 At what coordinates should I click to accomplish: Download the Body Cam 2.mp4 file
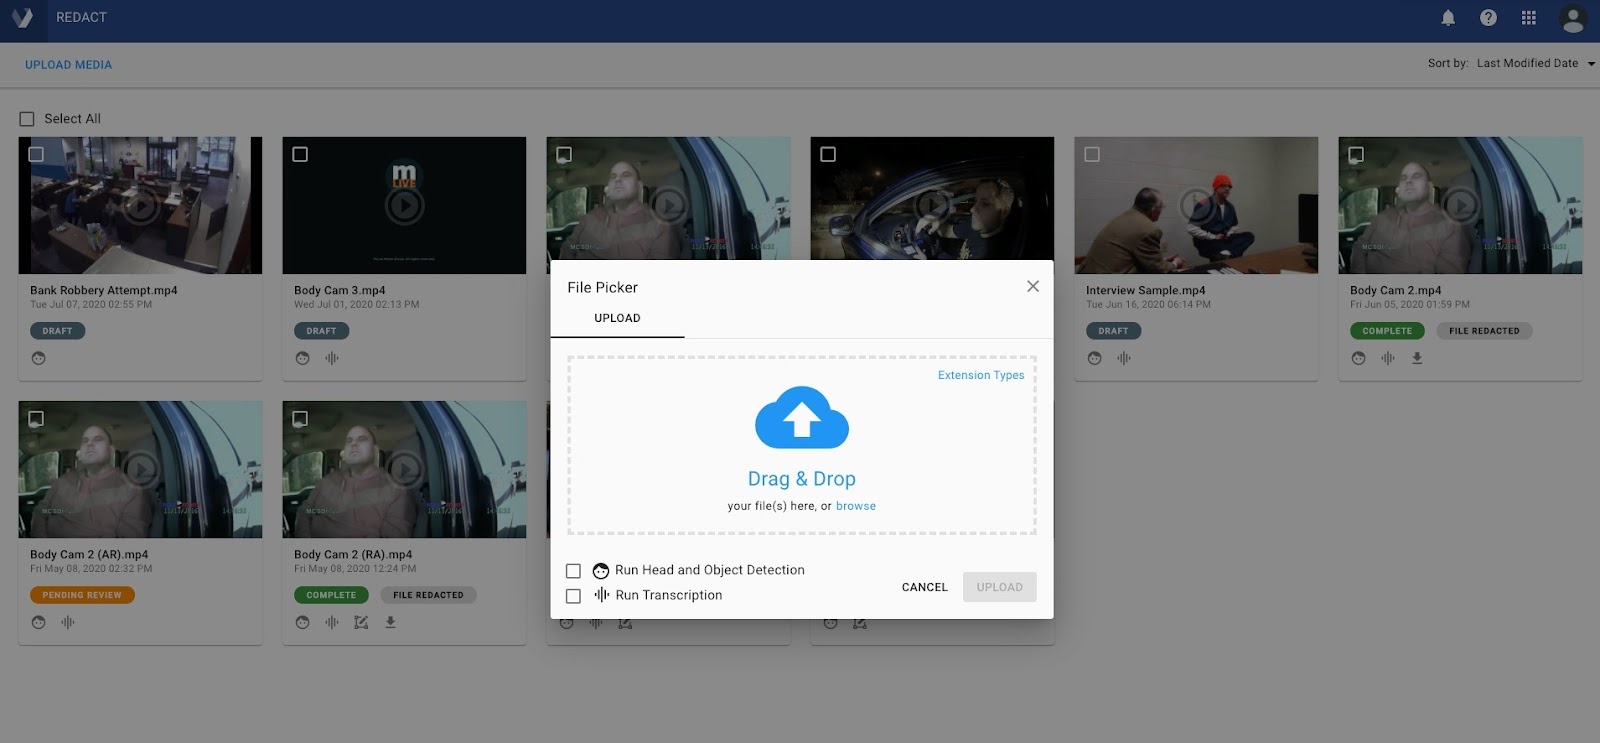1417,358
